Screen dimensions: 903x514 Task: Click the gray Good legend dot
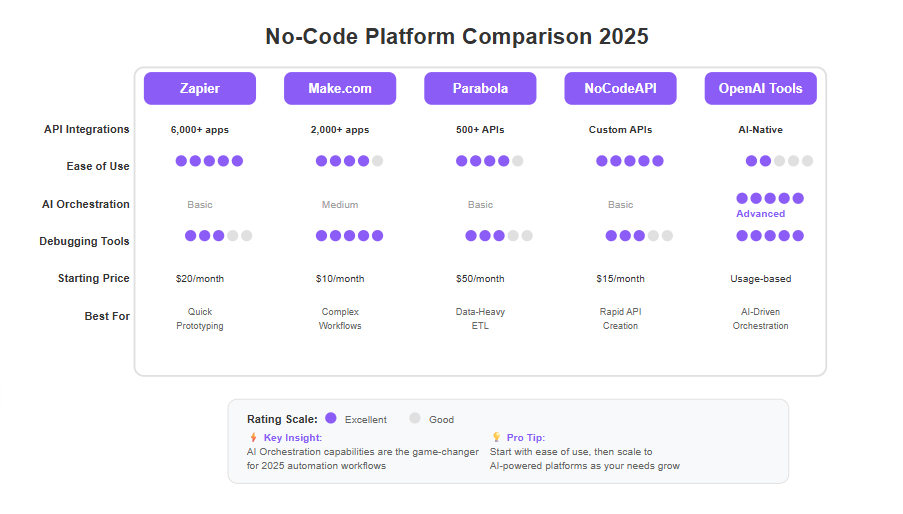tap(415, 418)
